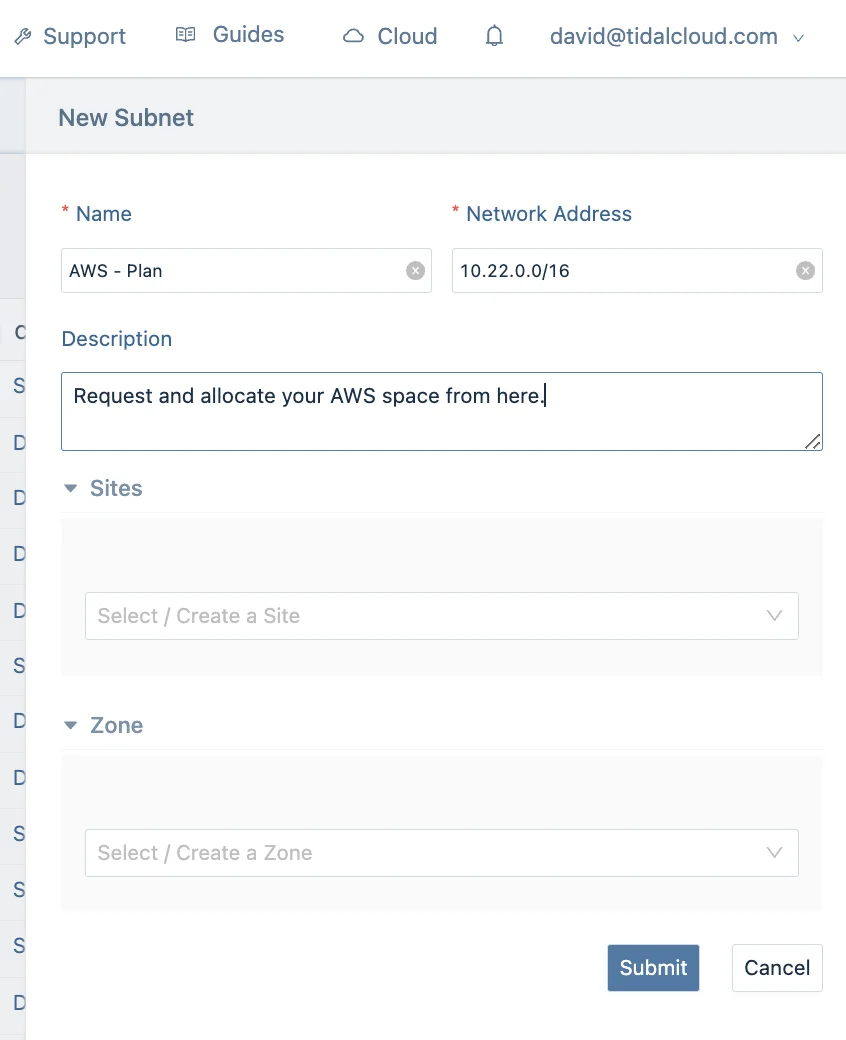Open the david@tidalcloud.com account menu
The width and height of the screenshot is (846, 1040).
coord(677,36)
